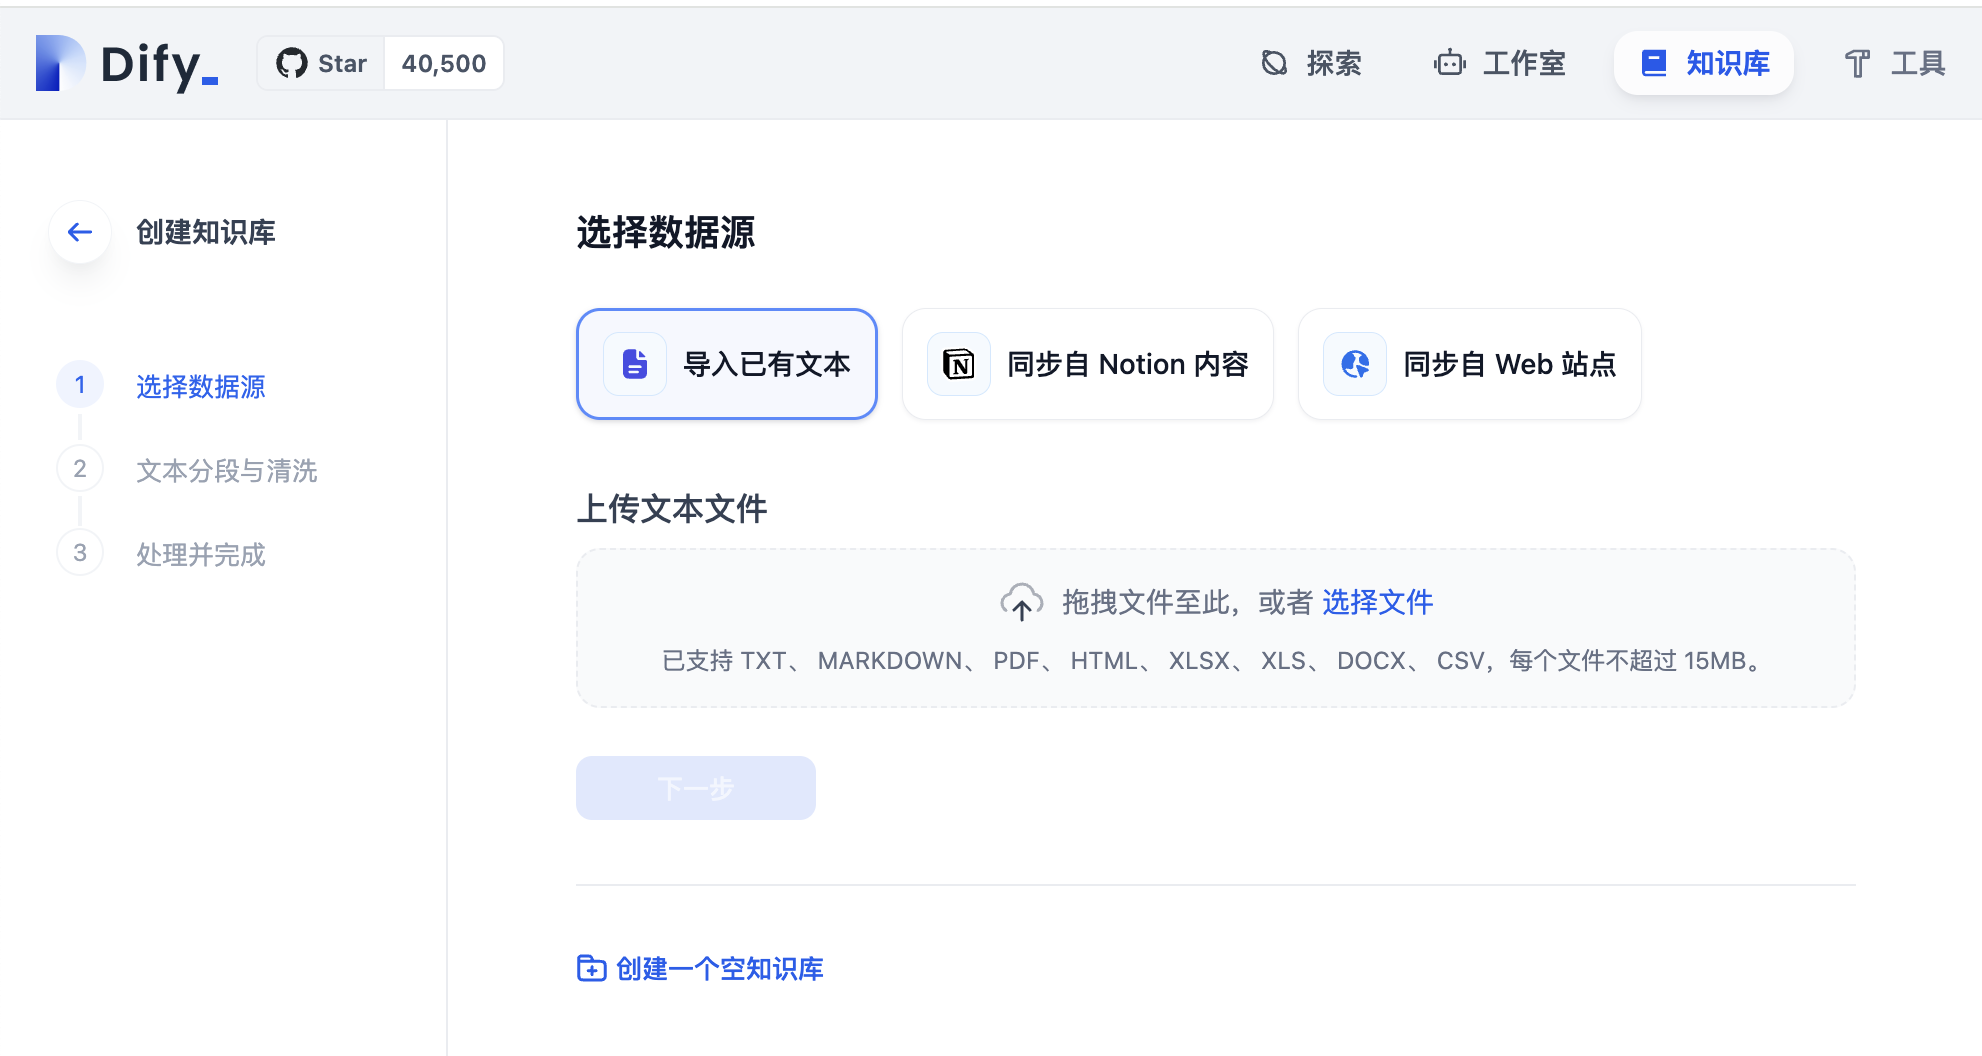Open the 工作室 menu item

[1498, 62]
